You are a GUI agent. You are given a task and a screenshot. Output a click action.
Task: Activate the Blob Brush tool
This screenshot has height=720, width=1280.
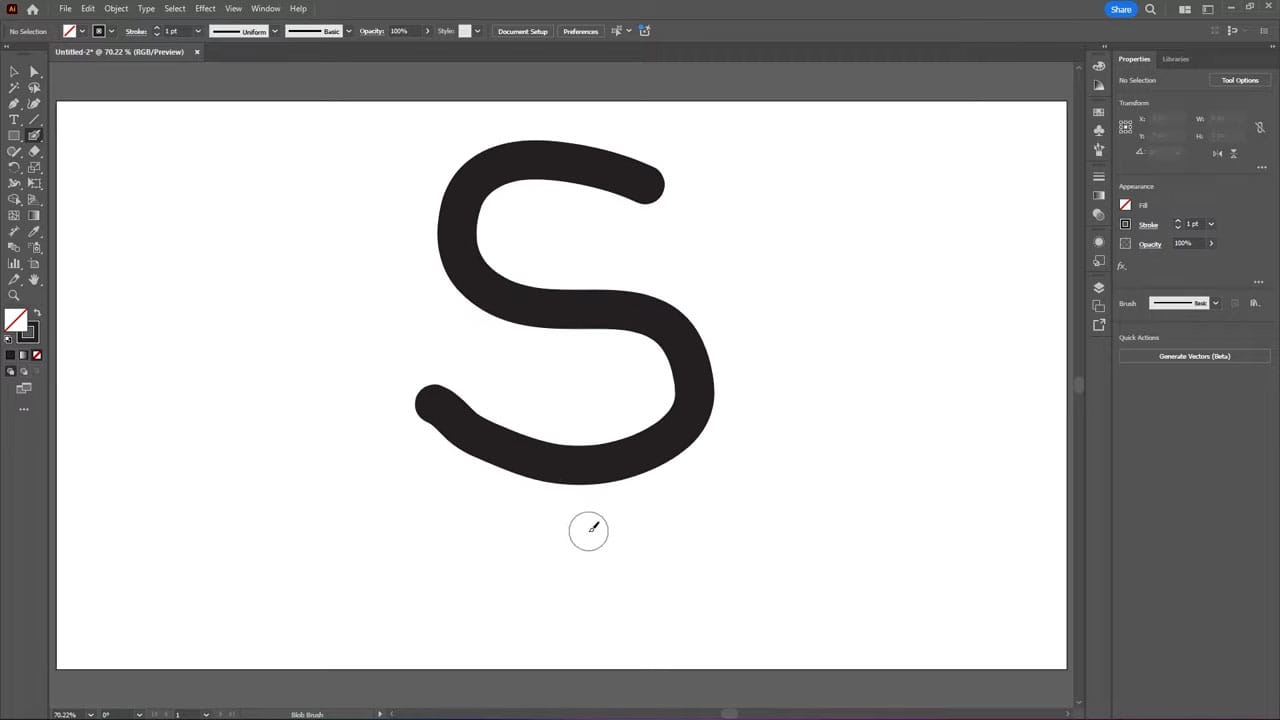coord(33,135)
